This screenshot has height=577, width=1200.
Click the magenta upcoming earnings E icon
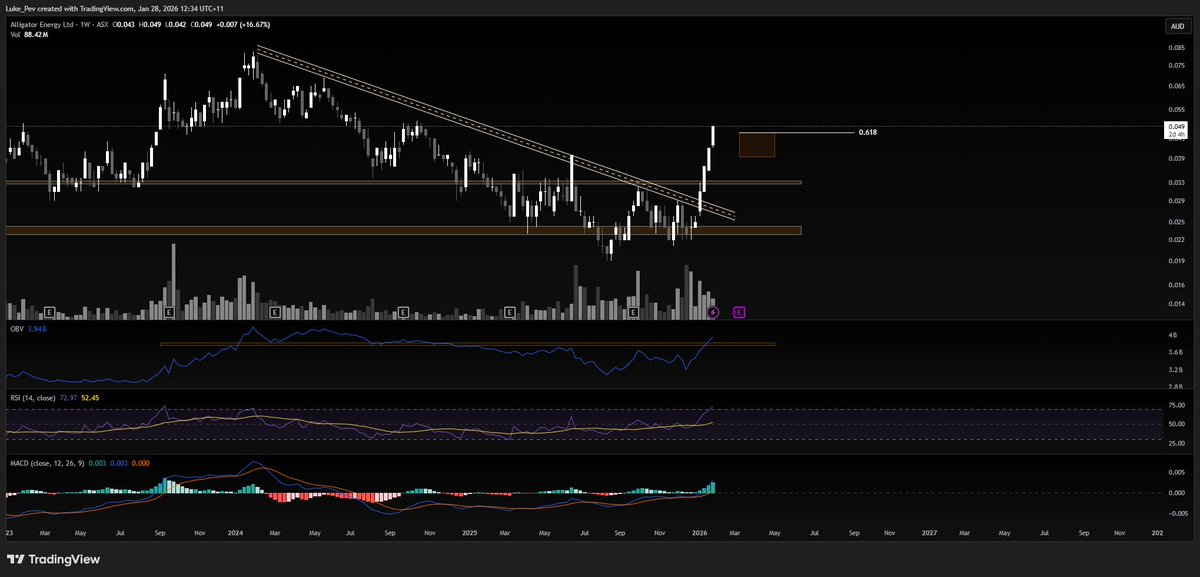(x=740, y=313)
